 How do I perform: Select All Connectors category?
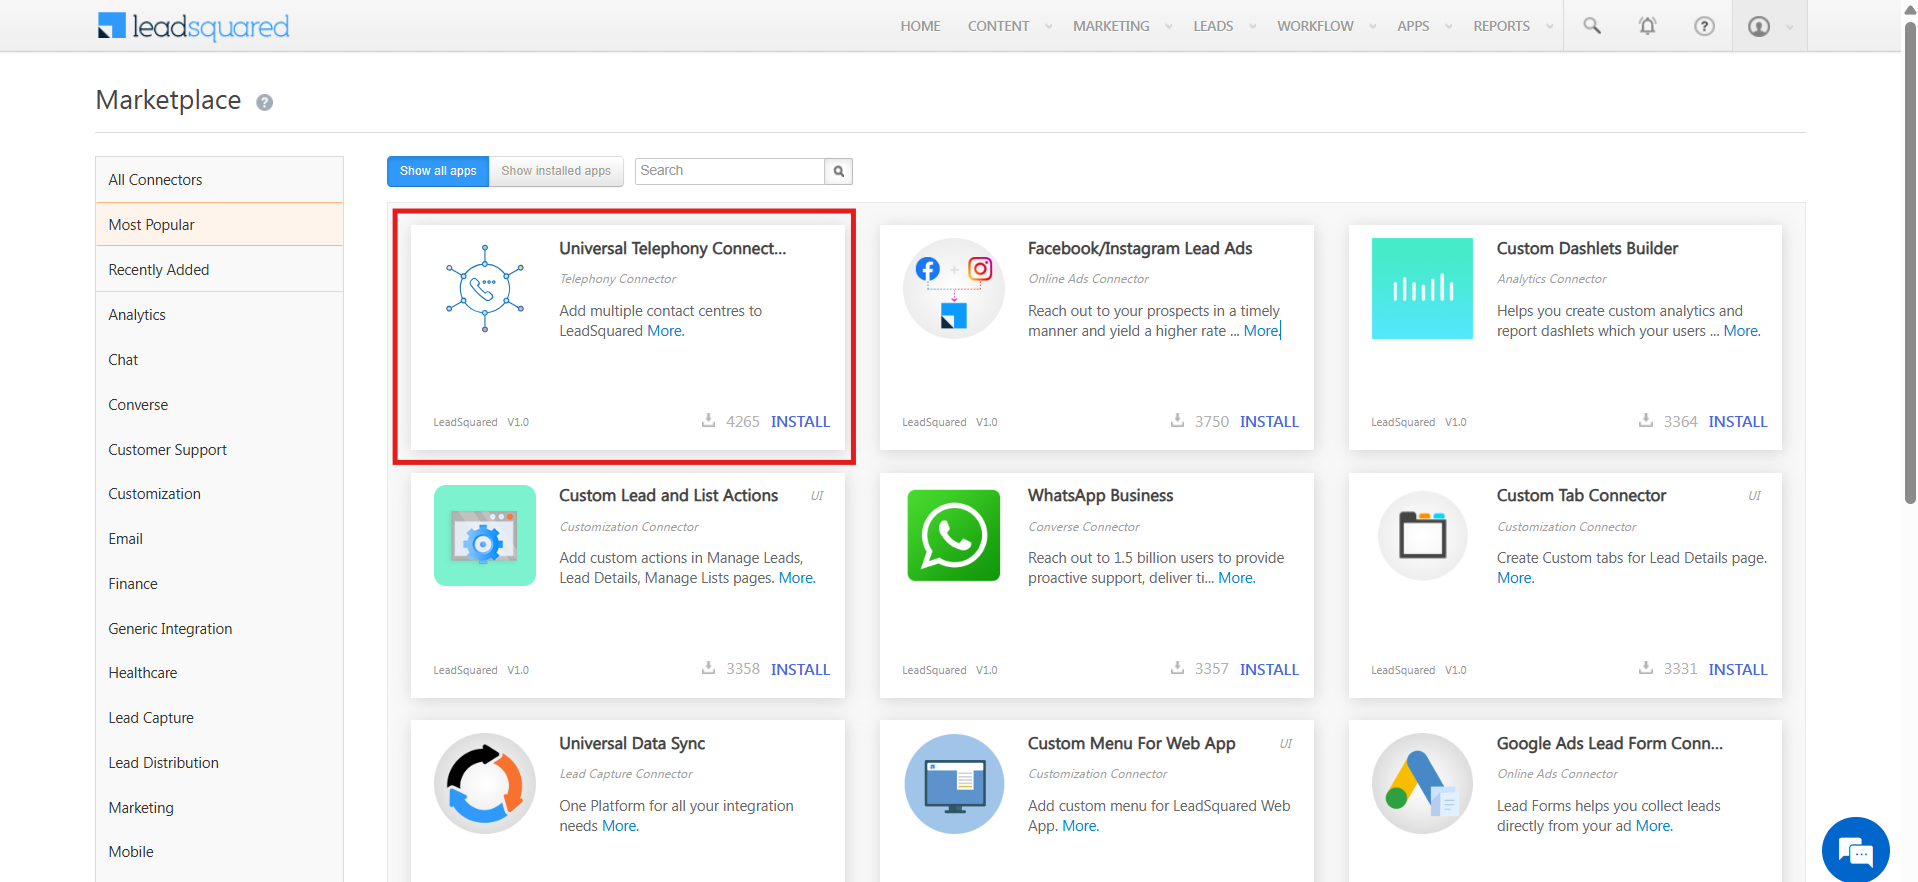pyautogui.click(x=219, y=180)
